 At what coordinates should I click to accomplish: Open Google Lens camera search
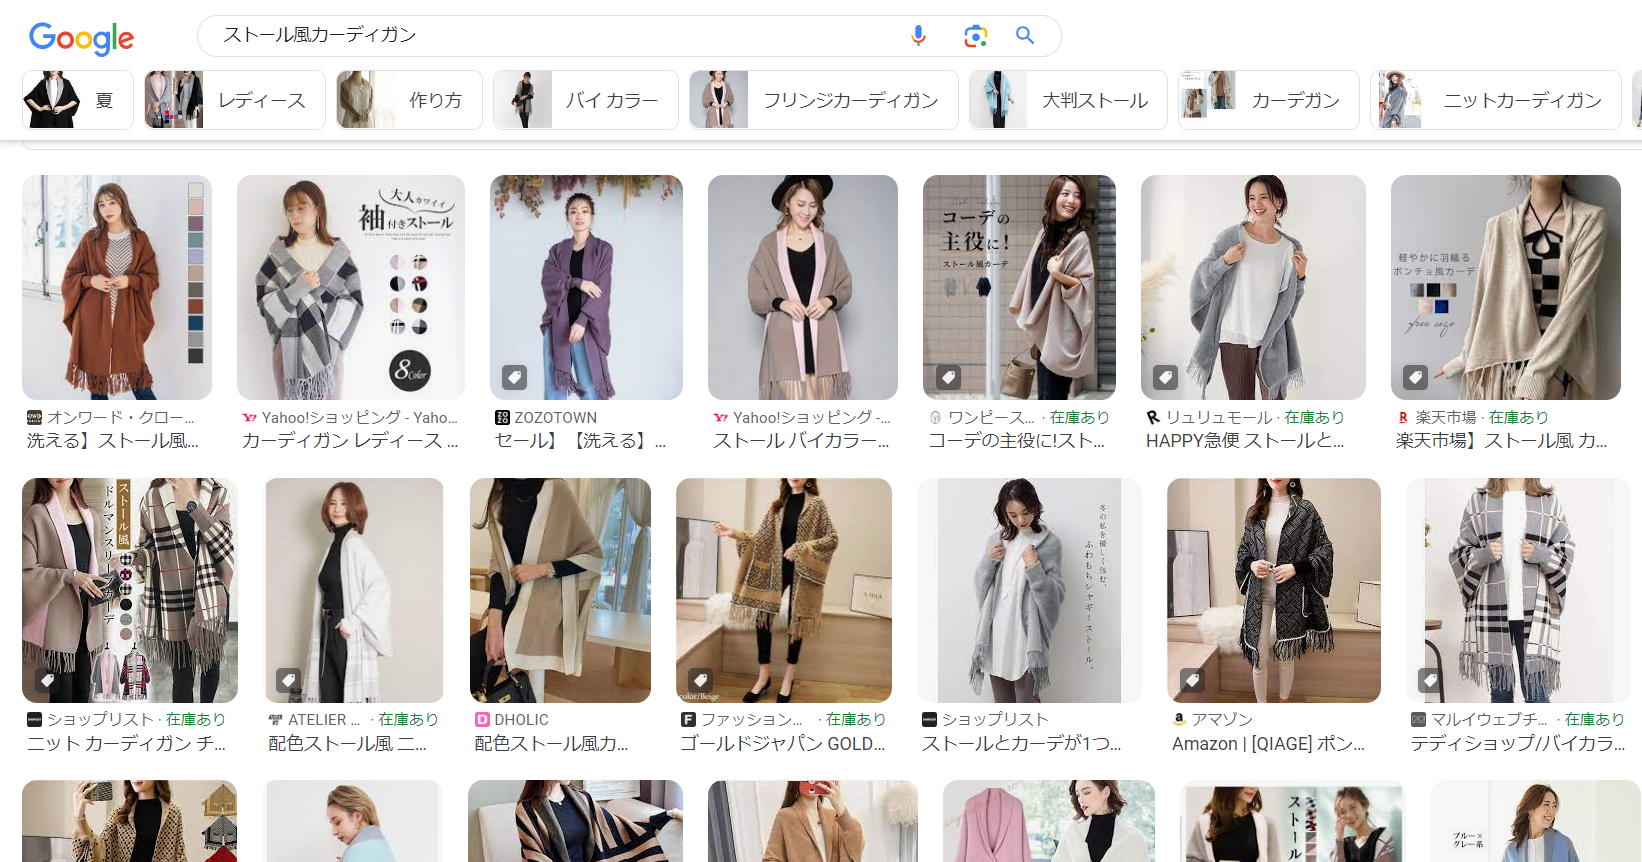[975, 36]
